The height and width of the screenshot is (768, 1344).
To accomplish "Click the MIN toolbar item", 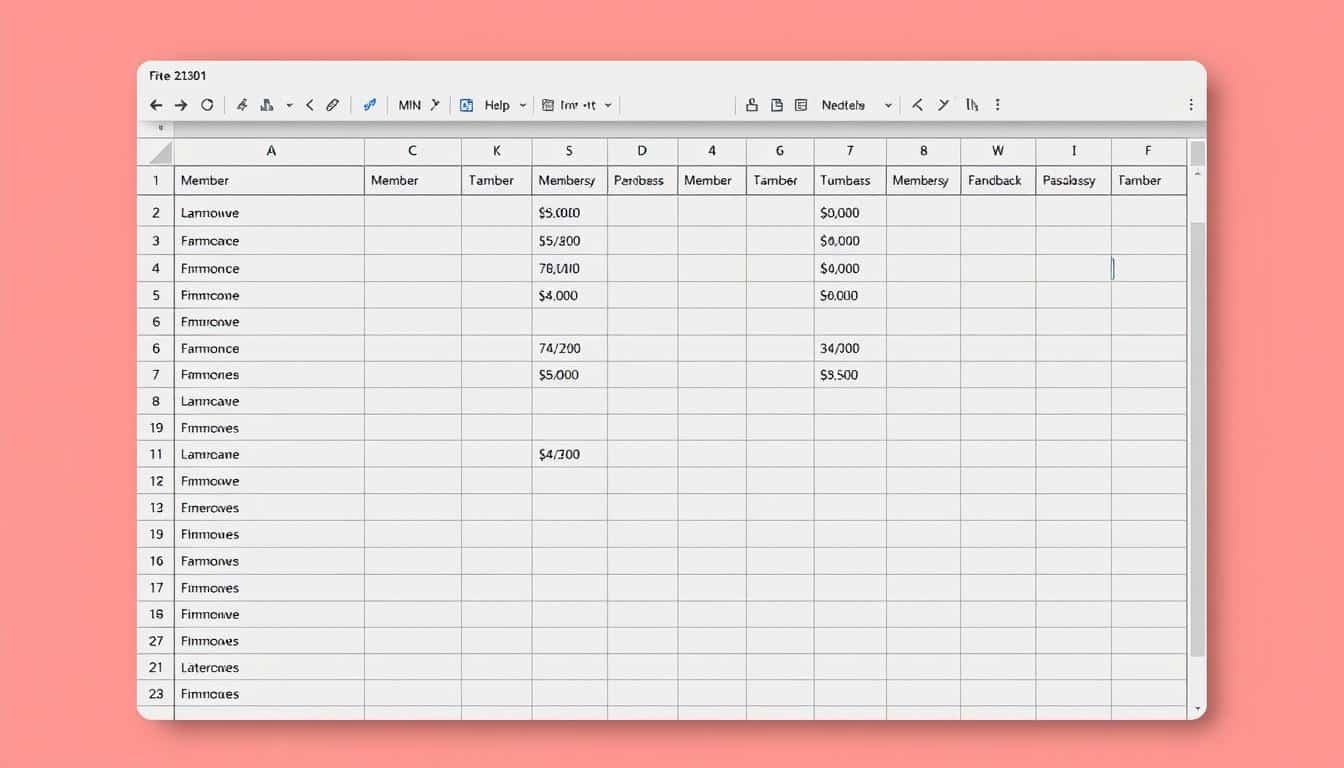I will (x=410, y=105).
